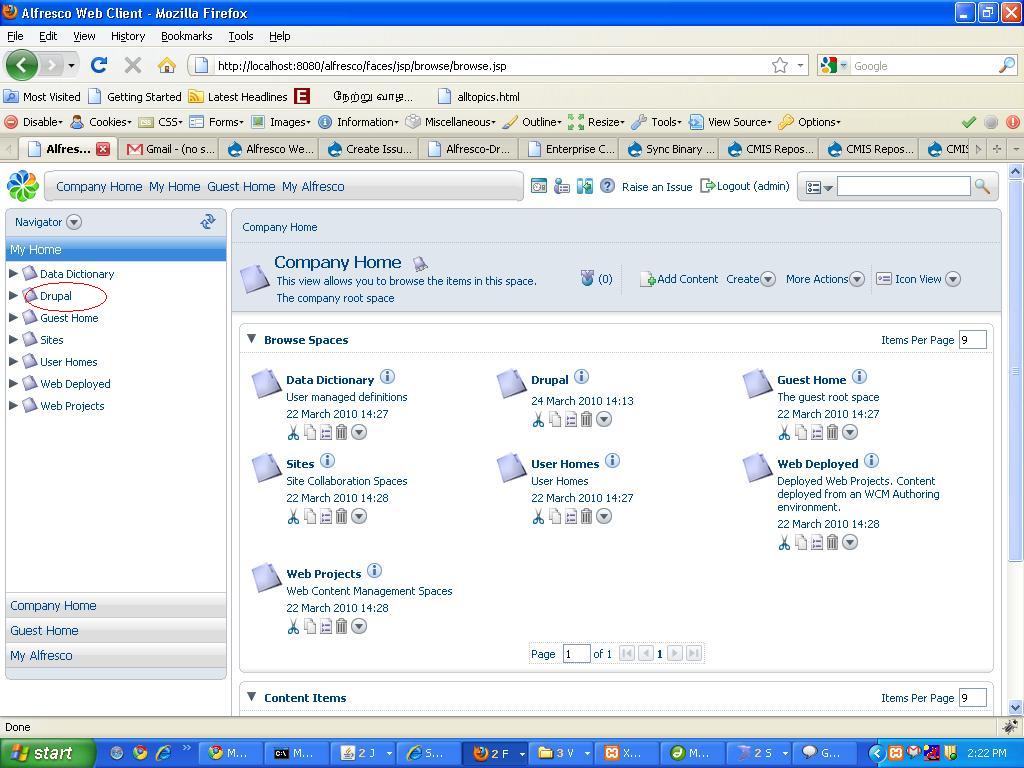
Task: Switch to the Gmail browser tab
Action: (x=170, y=149)
